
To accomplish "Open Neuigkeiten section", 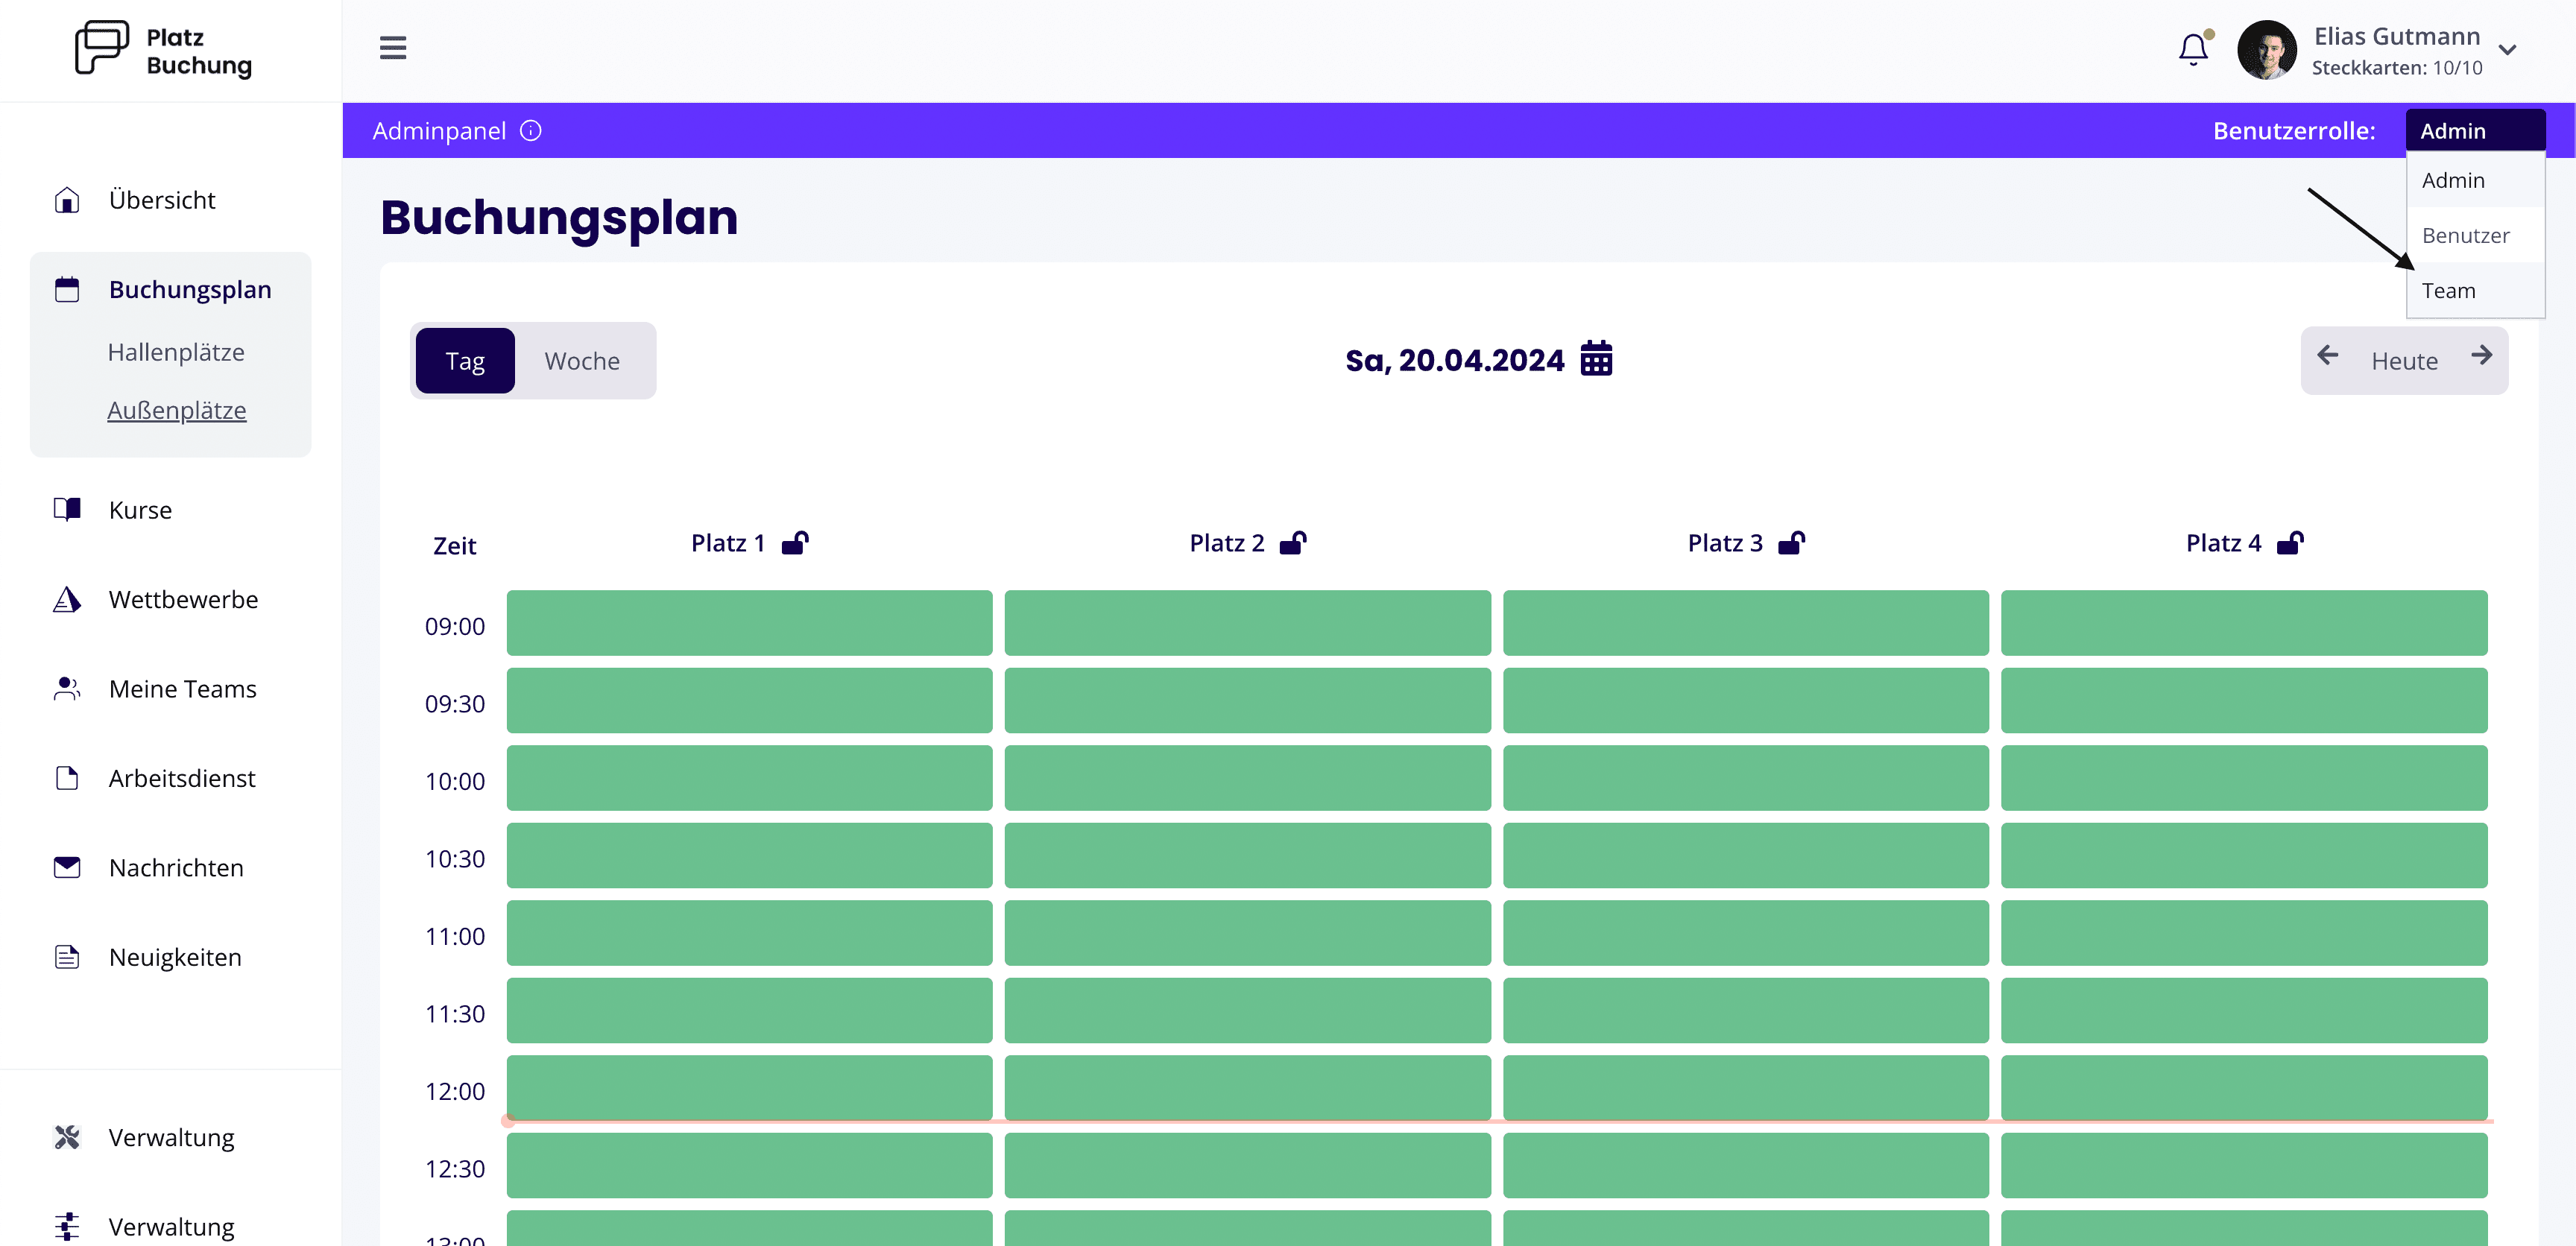I will coord(175,957).
